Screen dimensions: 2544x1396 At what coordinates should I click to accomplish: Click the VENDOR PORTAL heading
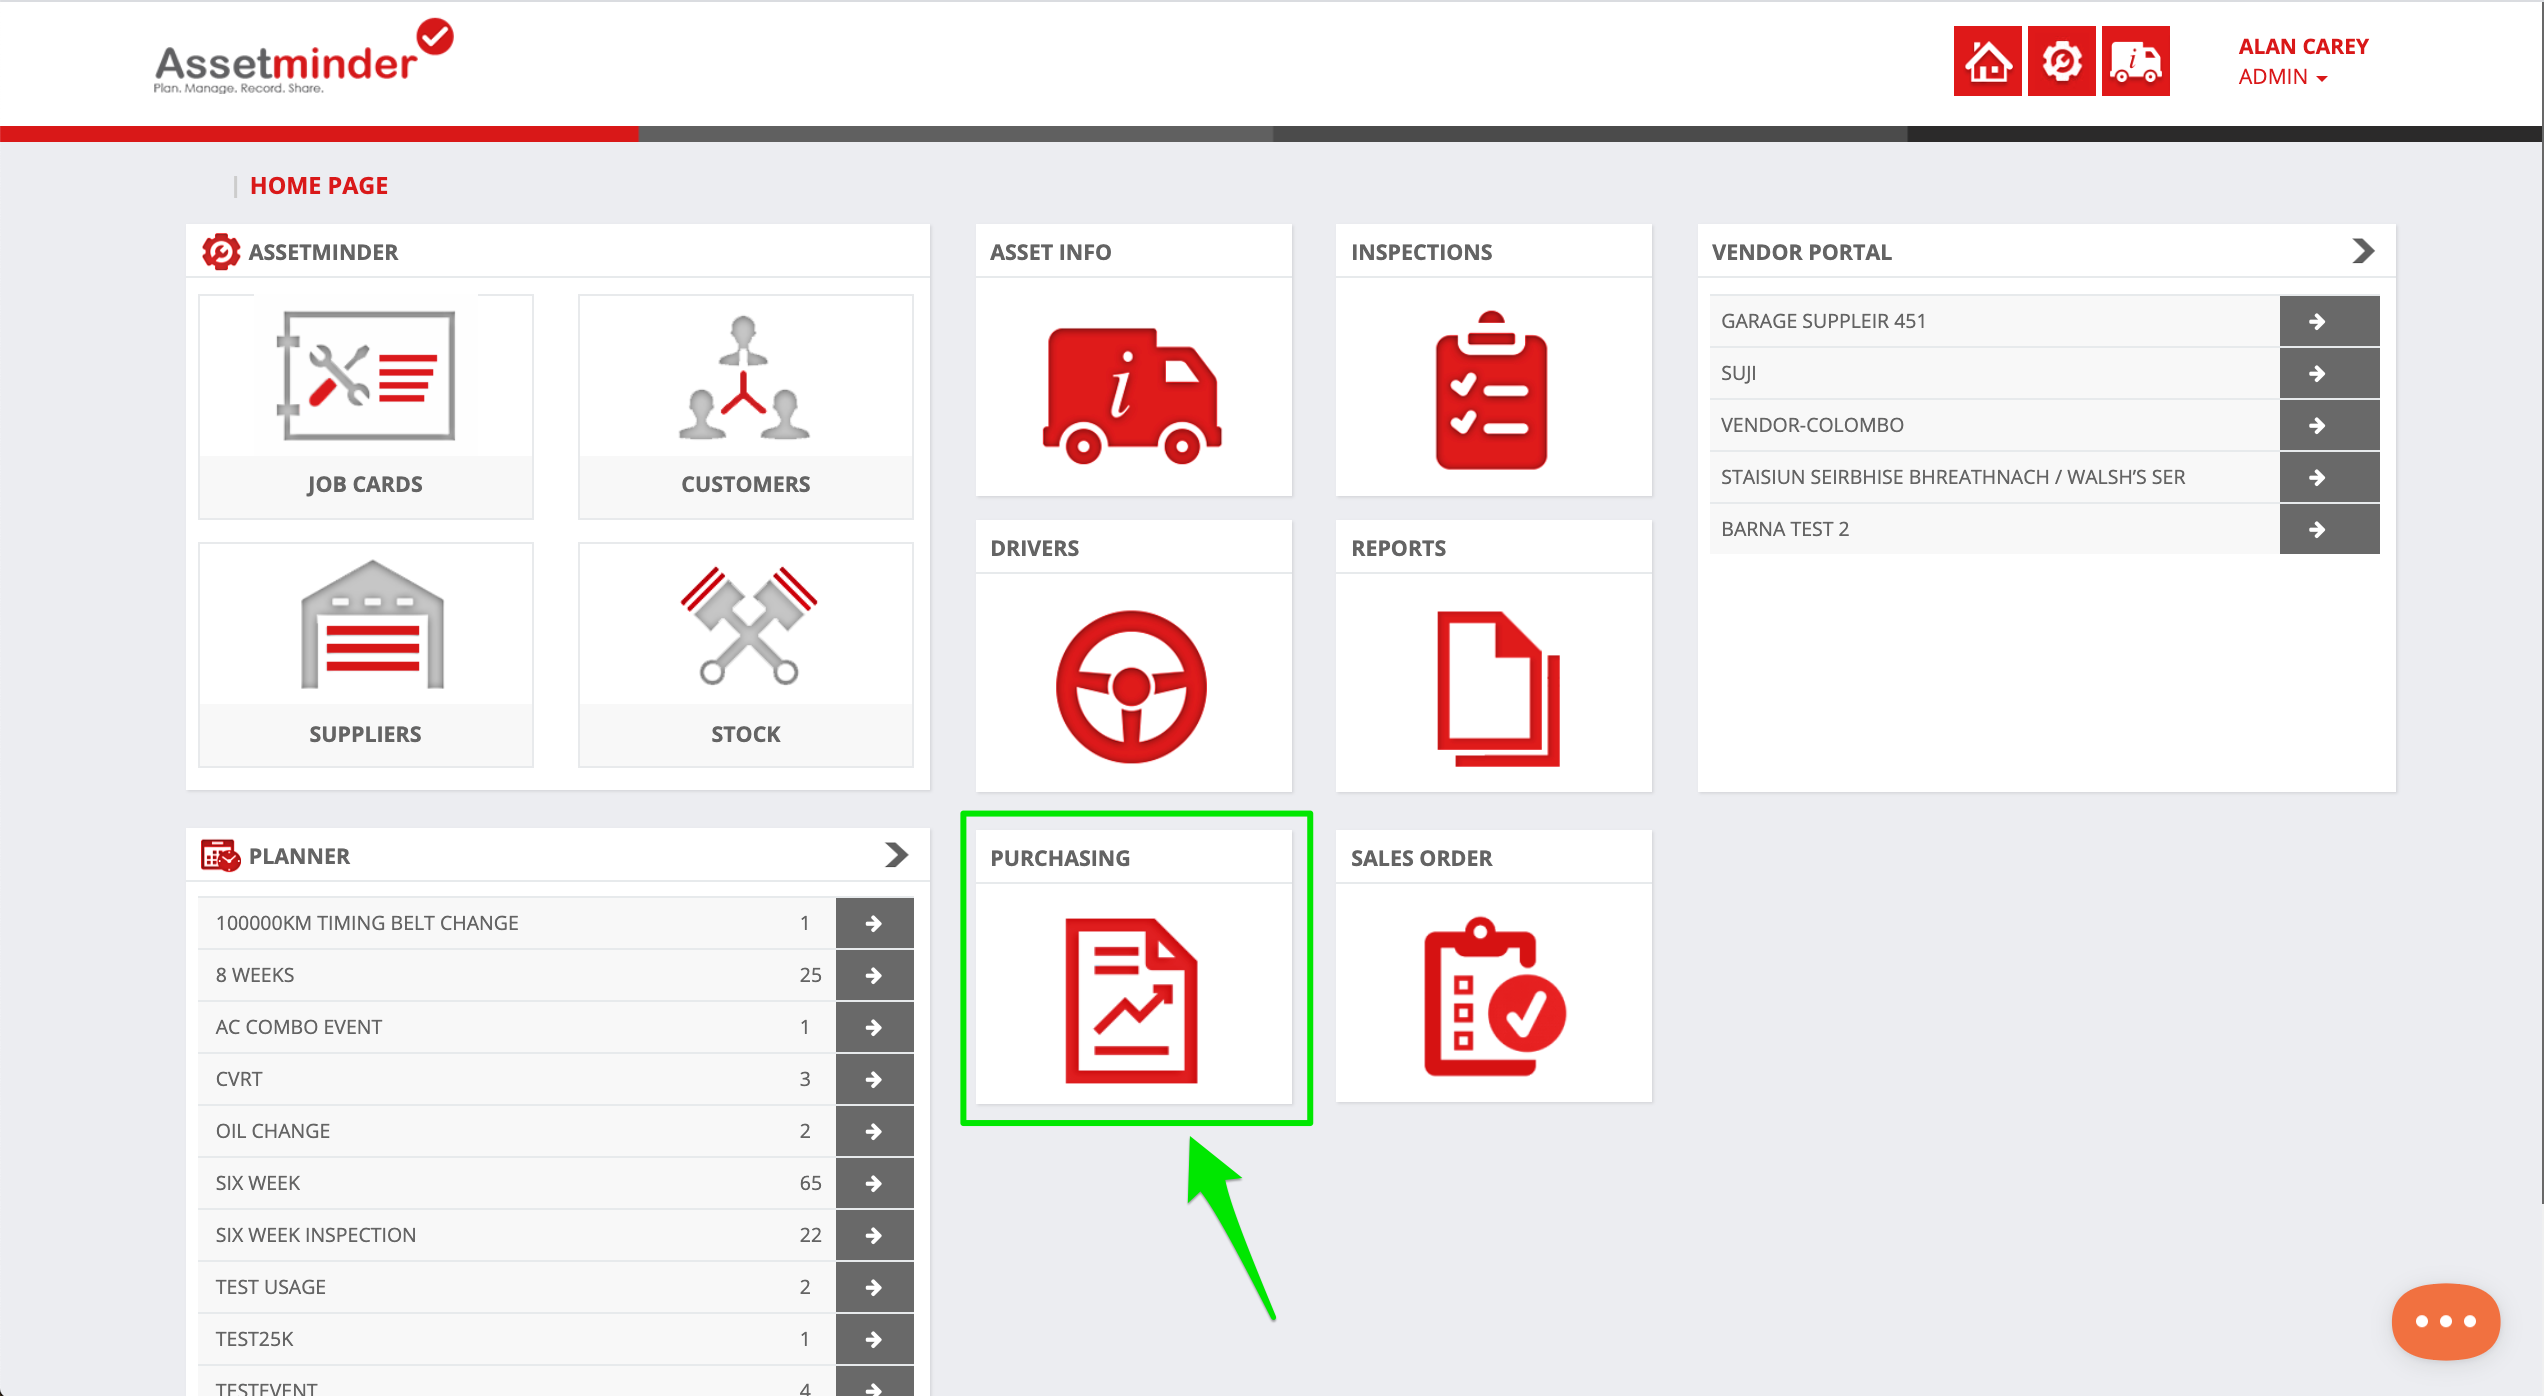click(1801, 252)
